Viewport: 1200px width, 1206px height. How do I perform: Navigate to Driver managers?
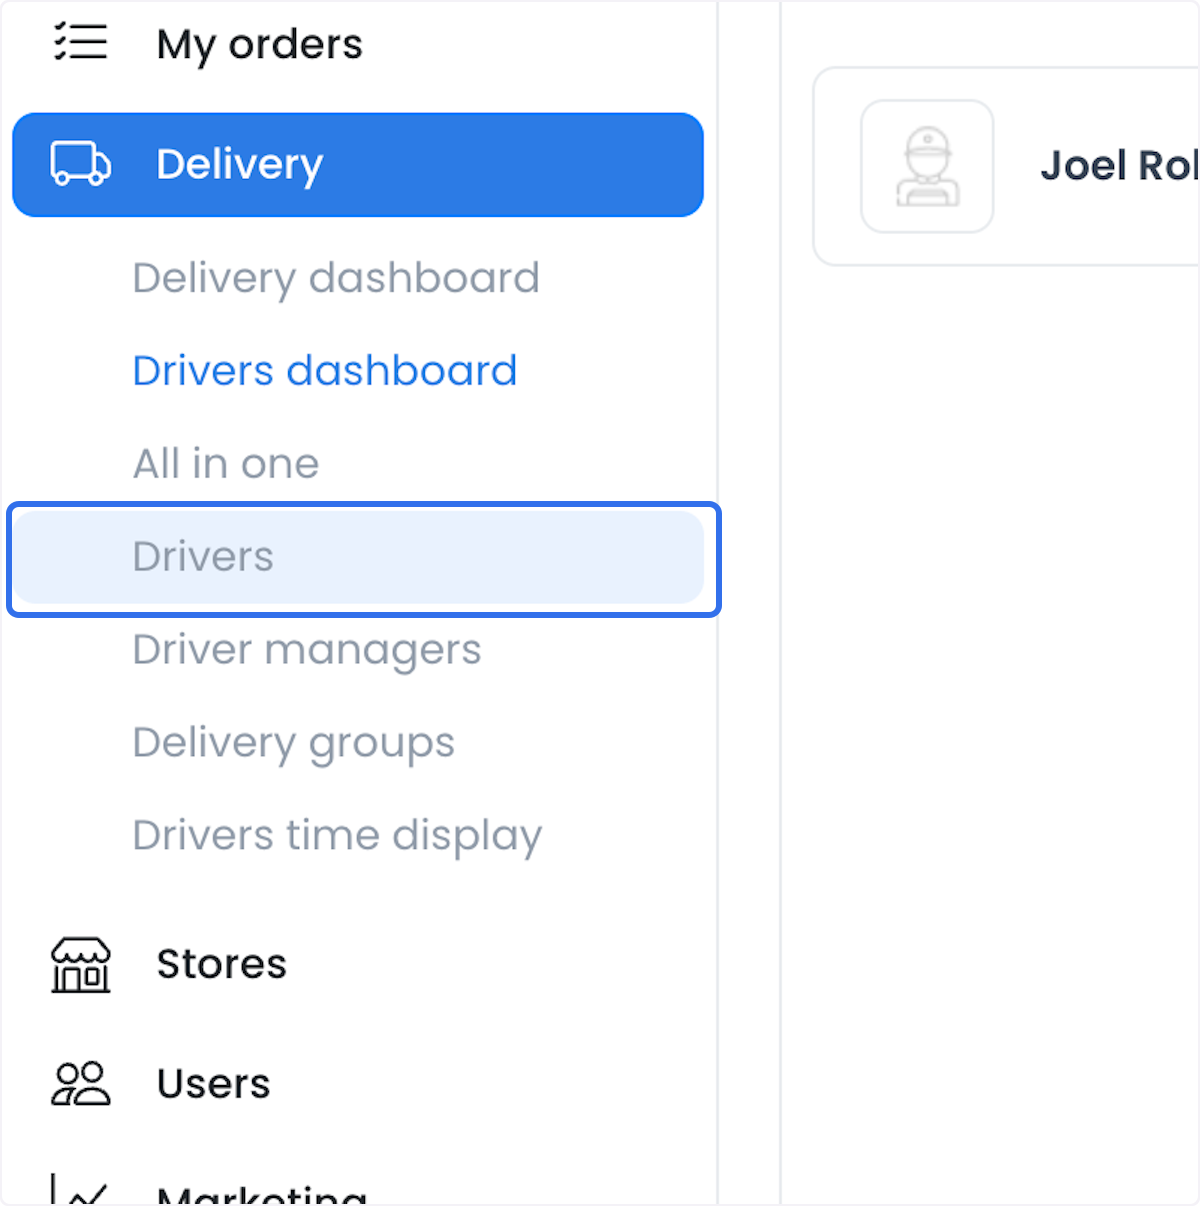coord(307,650)
